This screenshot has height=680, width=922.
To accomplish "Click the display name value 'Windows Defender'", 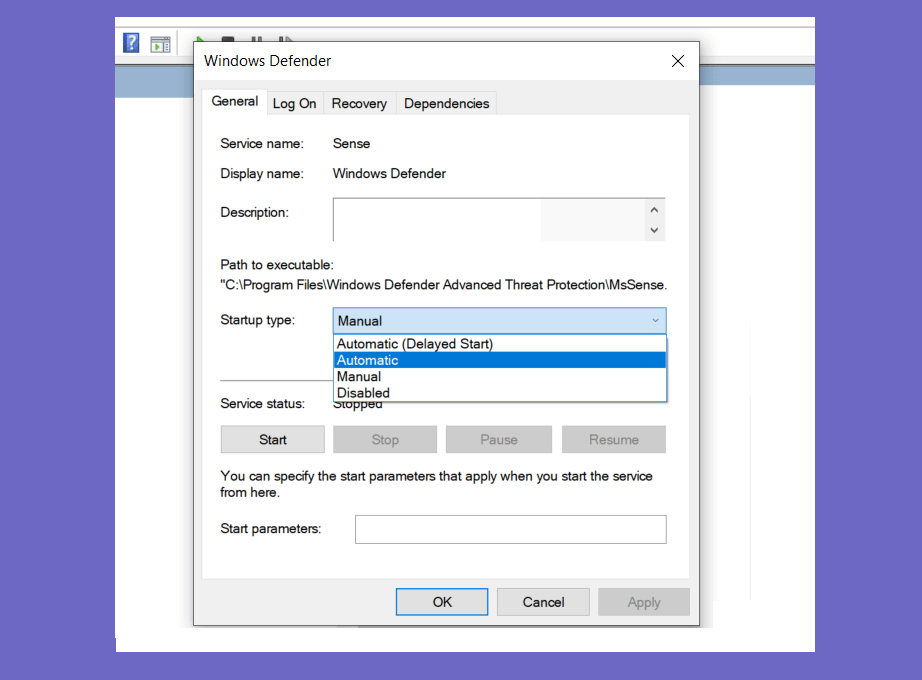I will click(x=389, y=174).
